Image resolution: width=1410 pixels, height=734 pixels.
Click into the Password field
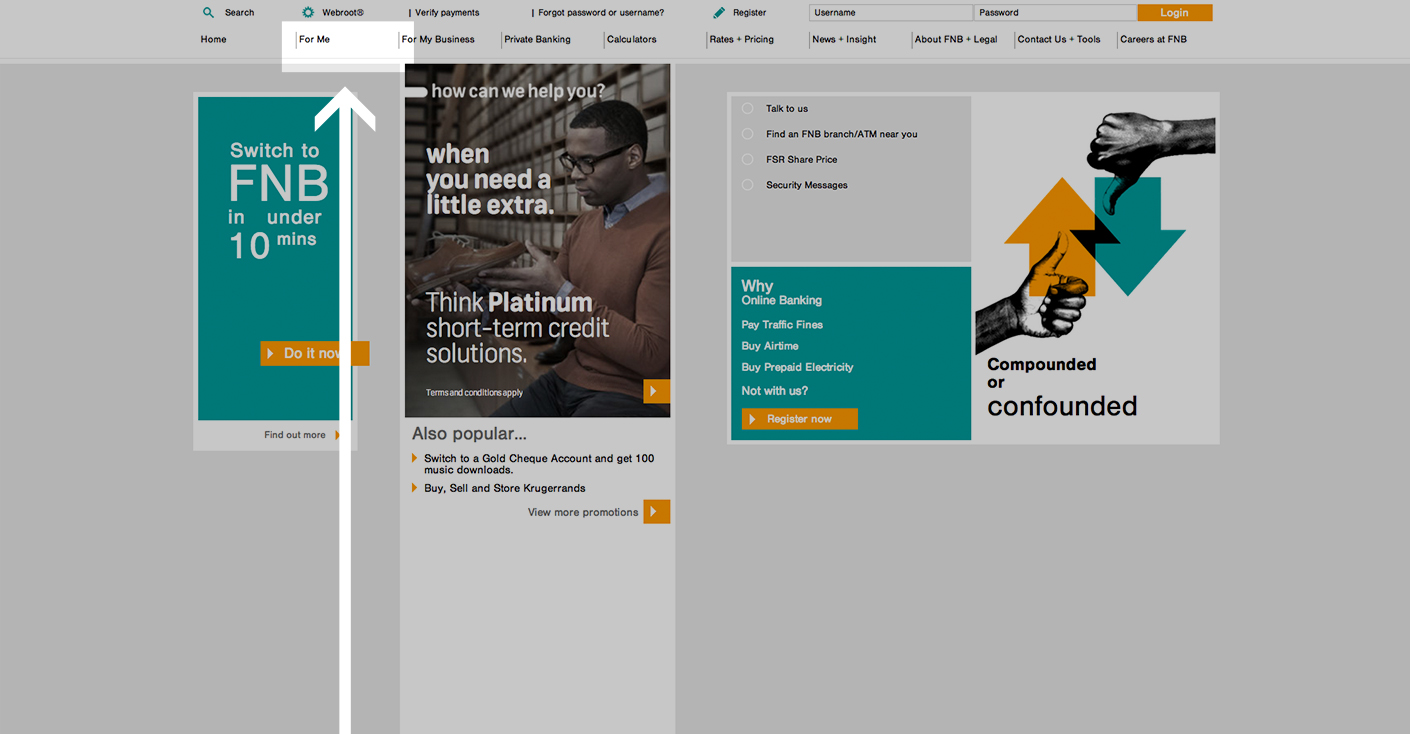click(x=1055, y=13)
